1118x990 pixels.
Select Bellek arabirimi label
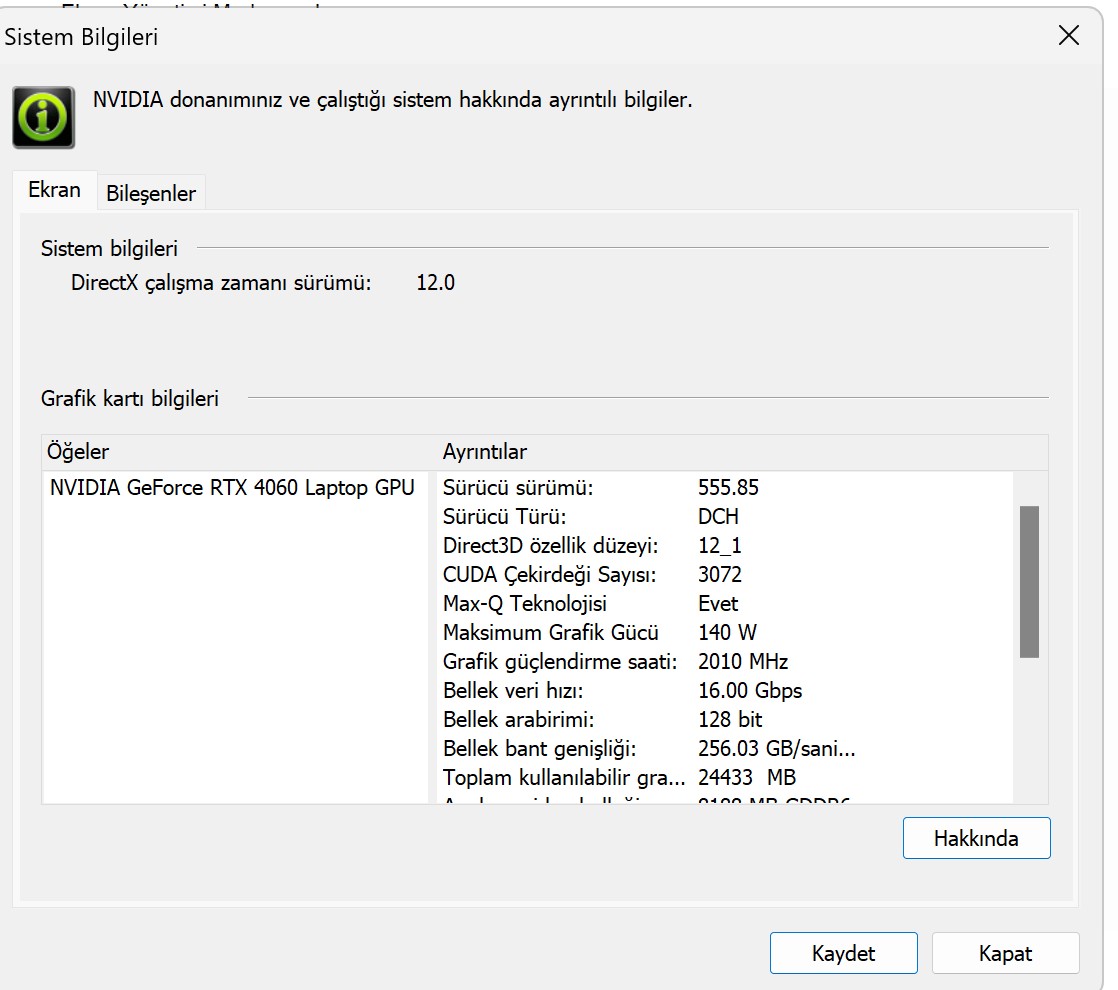[x=518, y=720]
